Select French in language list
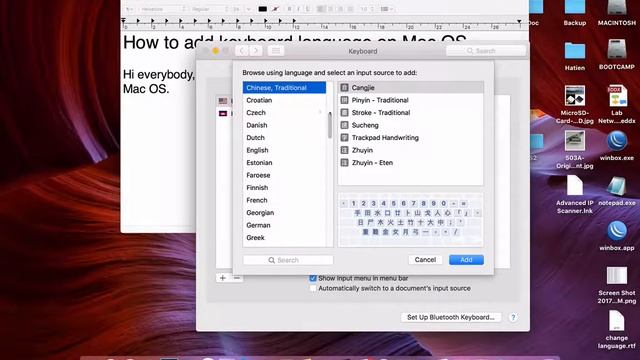 [x=284, y=200]
